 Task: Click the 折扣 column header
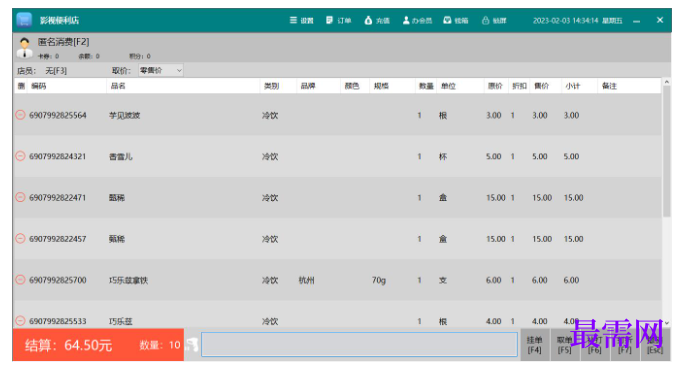519,86
